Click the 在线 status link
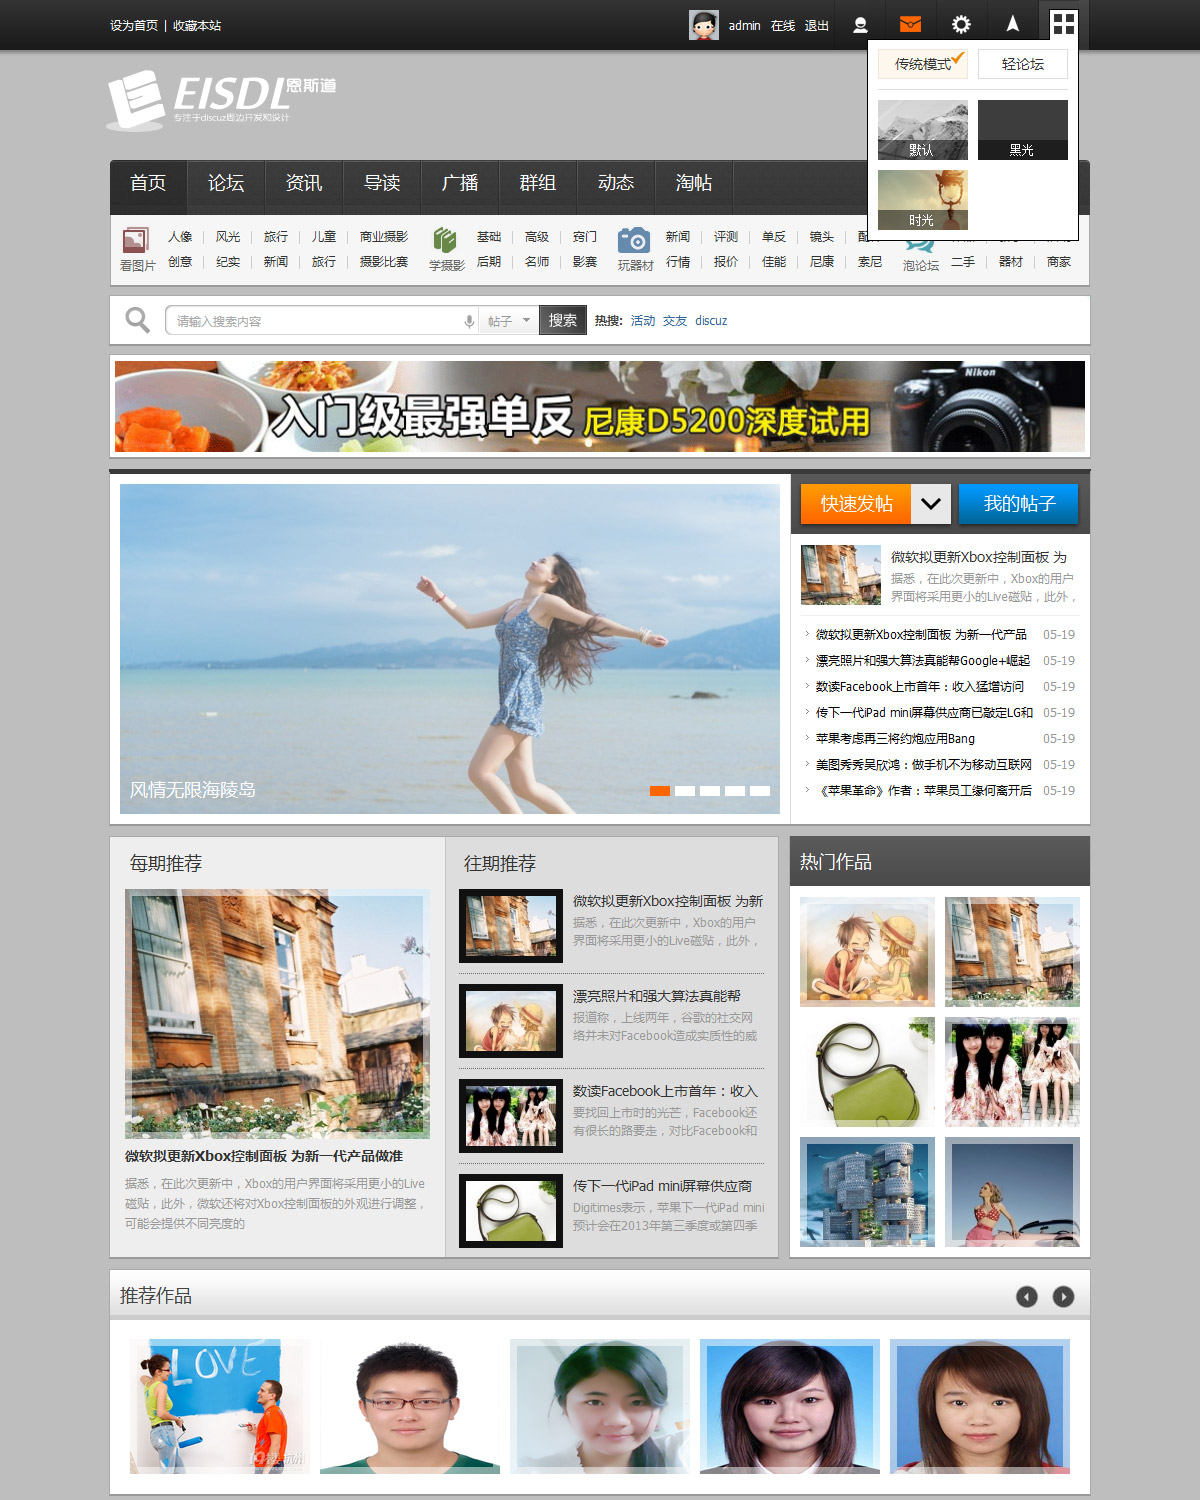Viewport: 1200px width, 1500px height. click(x=783, y=26)
